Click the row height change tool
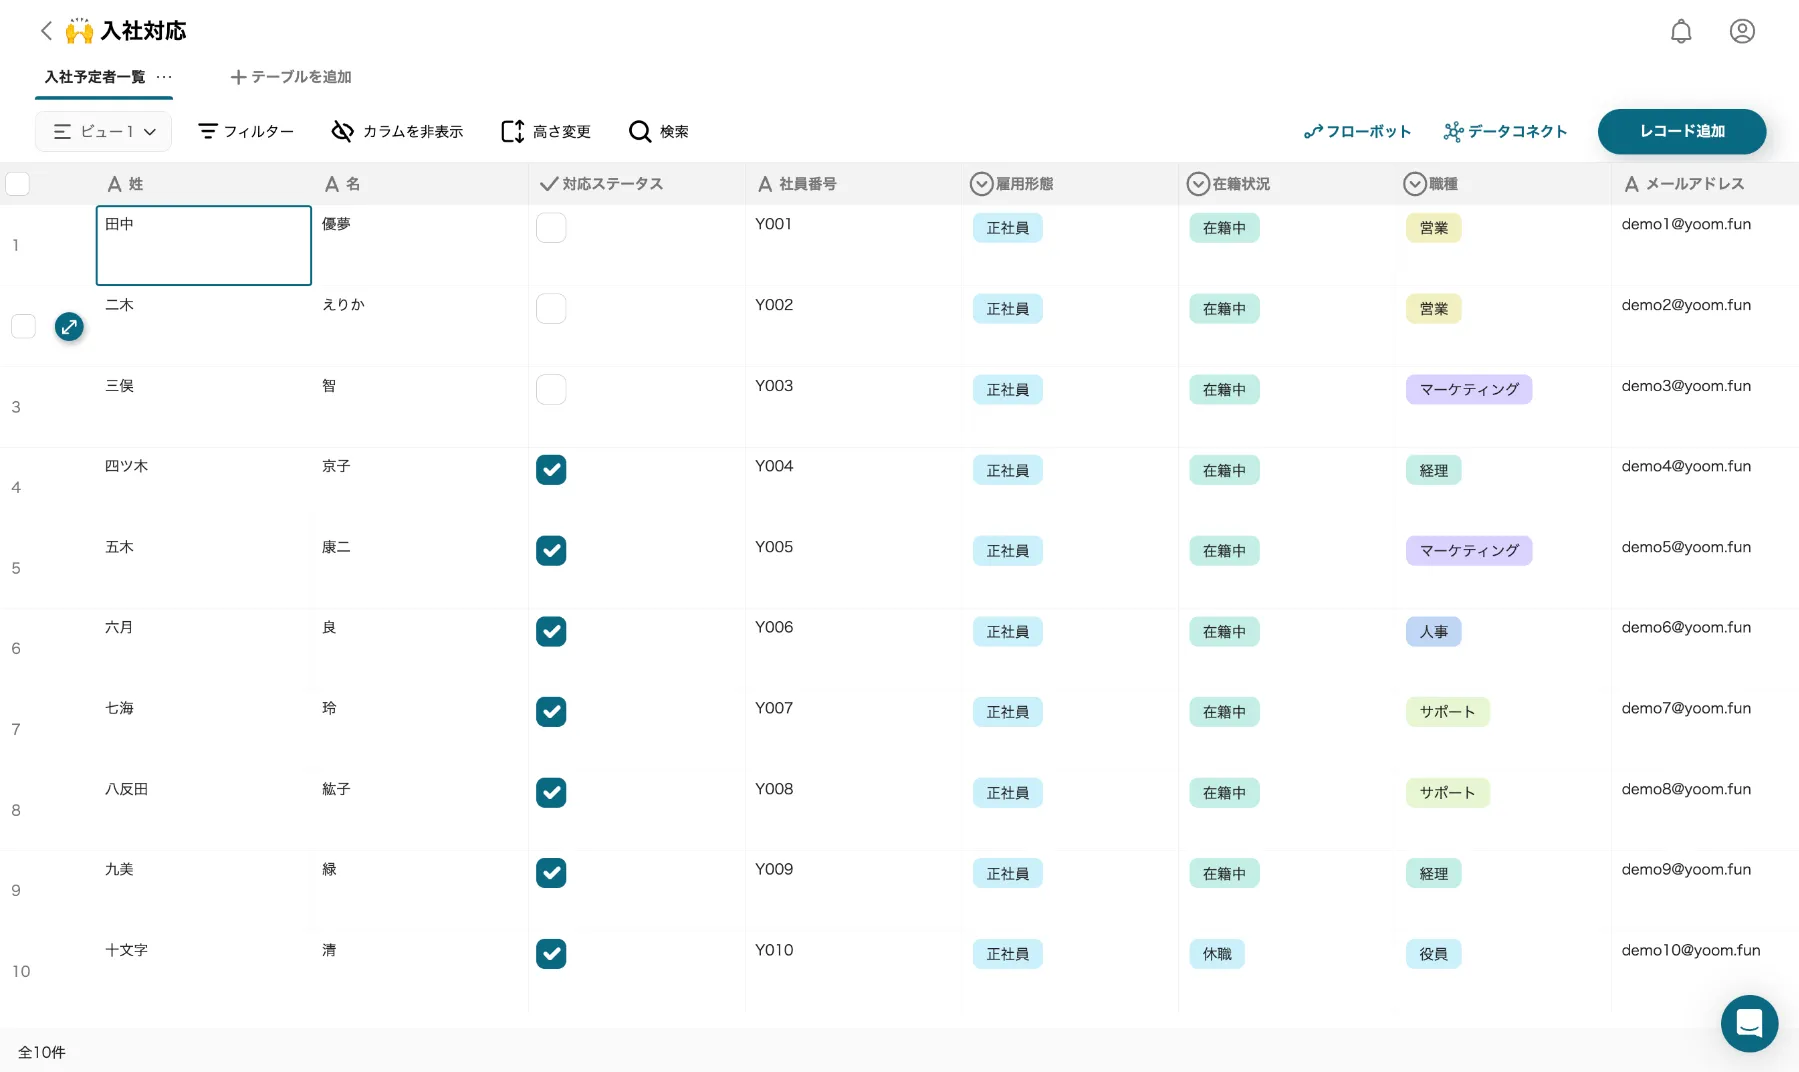 click(546, 132)
